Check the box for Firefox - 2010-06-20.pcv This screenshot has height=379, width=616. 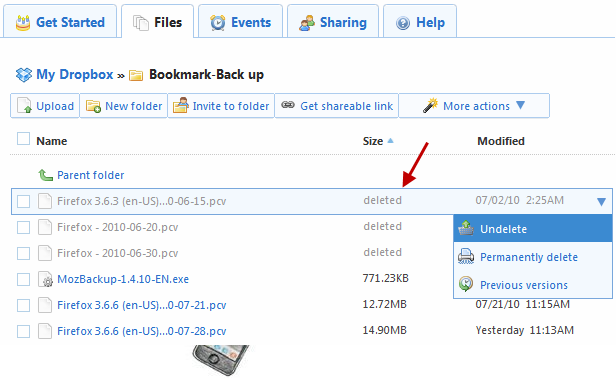click(x=24, y=227)
